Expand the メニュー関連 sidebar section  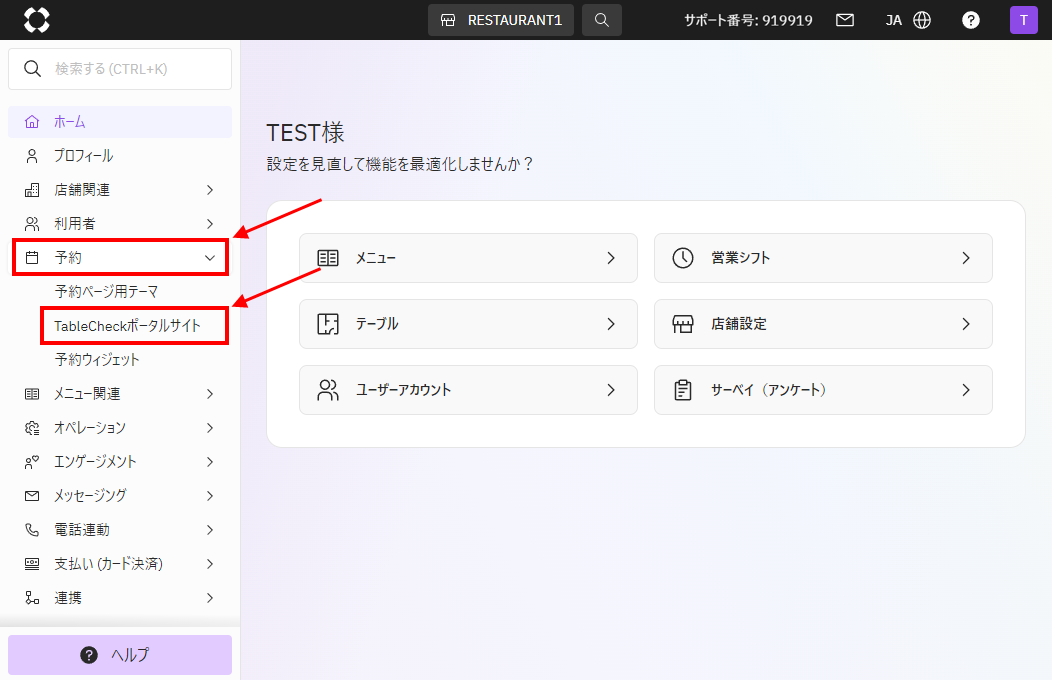coord(120,394)
